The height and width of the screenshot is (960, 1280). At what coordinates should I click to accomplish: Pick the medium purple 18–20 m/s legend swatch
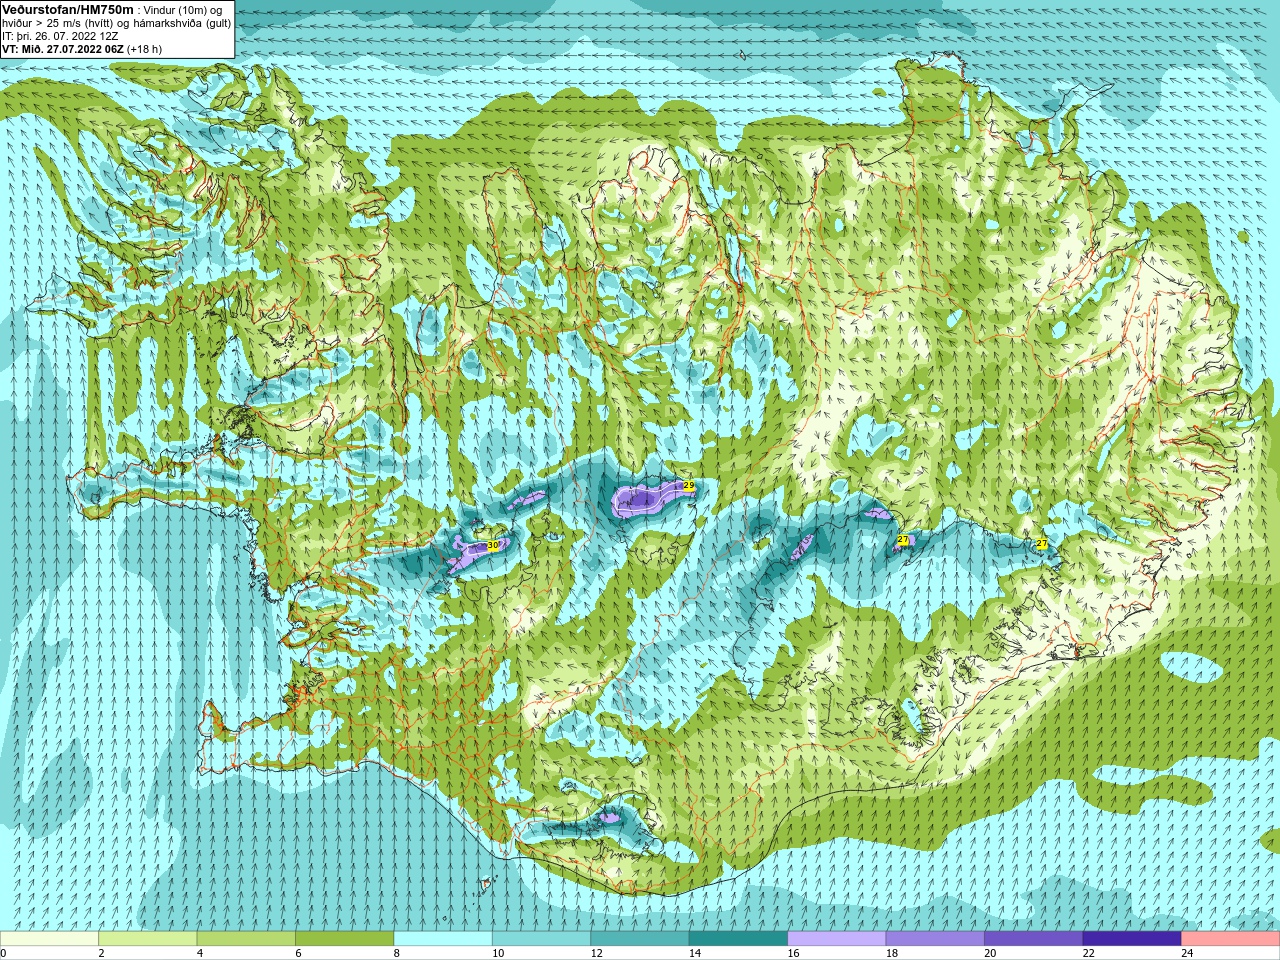936,939
